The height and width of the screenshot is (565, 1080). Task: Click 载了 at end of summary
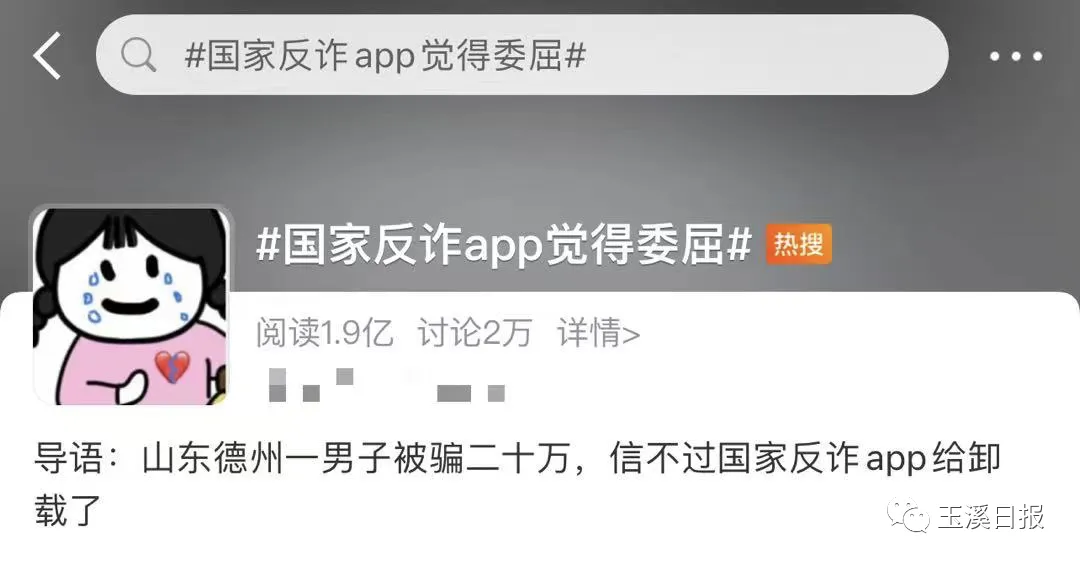pyautogui.click(x=68, y=511)
